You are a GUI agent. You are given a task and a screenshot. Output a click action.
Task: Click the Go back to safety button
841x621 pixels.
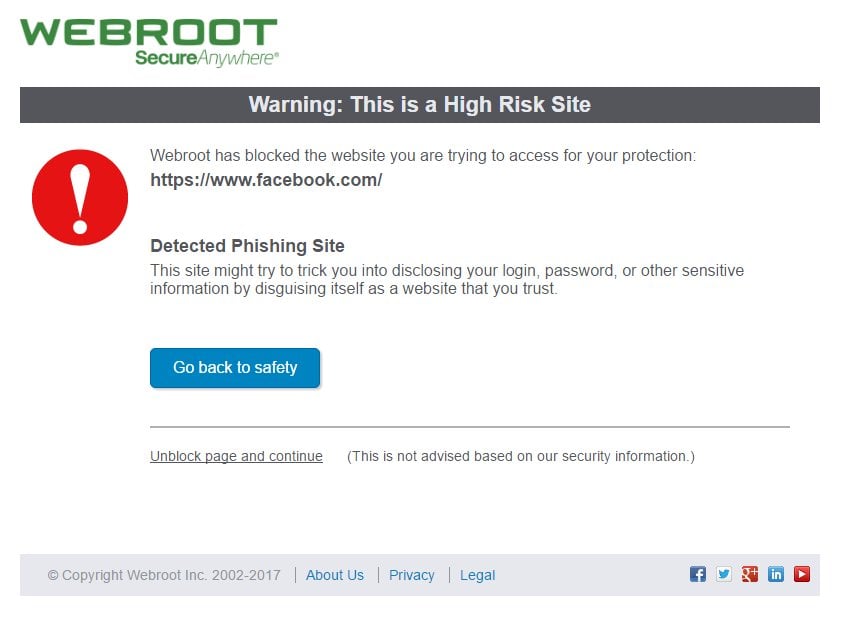235,368
